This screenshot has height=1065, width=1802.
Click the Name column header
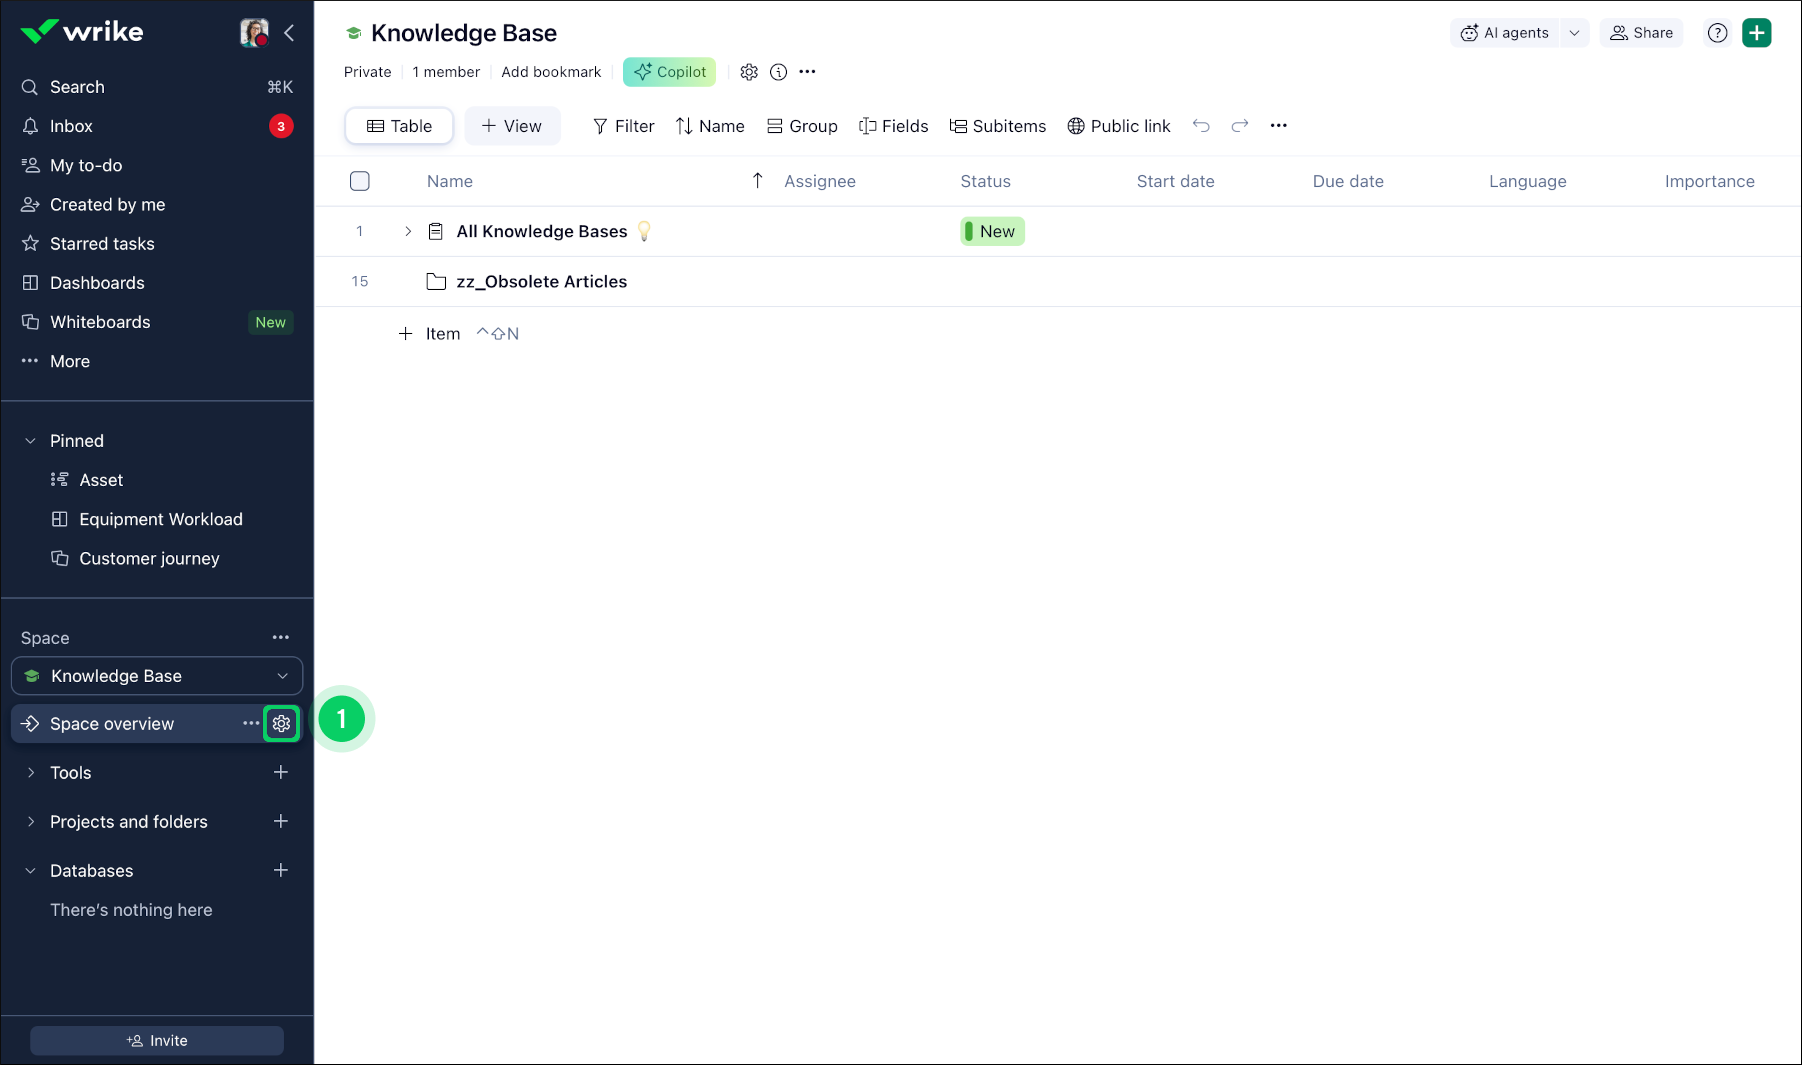point(450,181)
